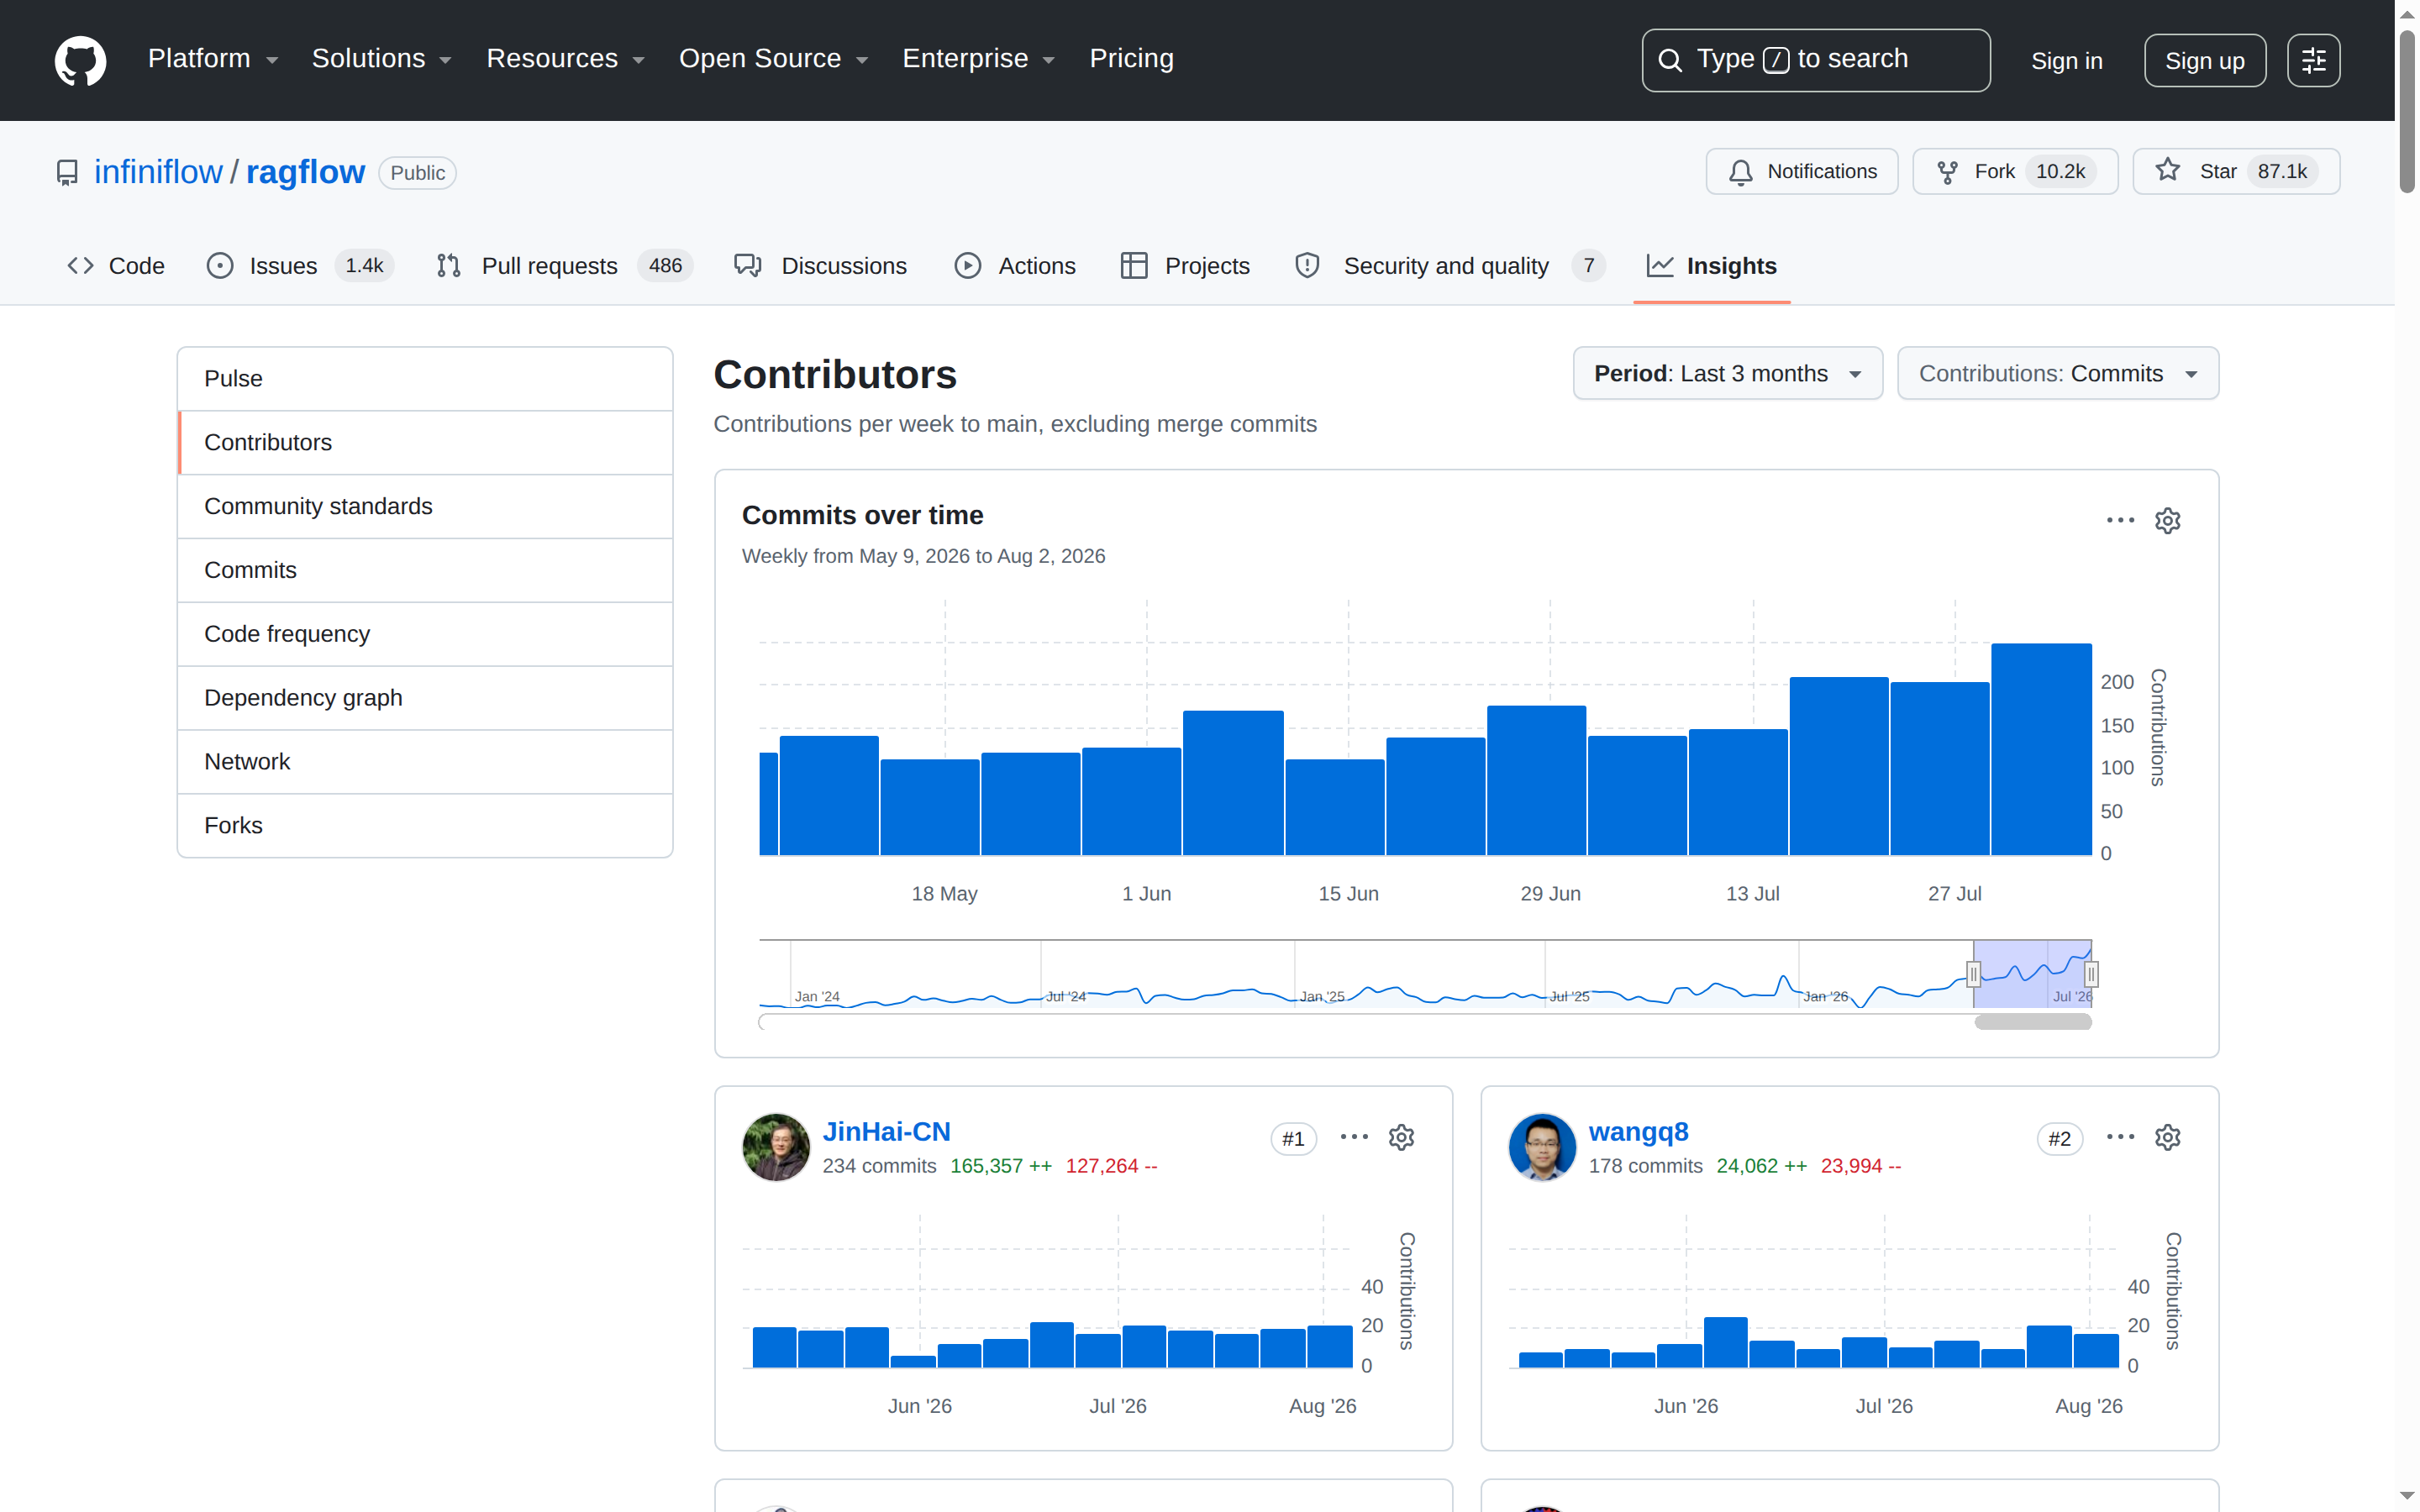Expand the Platform menu in header
Viewport: 2420px width, 1512px height.
213,59
